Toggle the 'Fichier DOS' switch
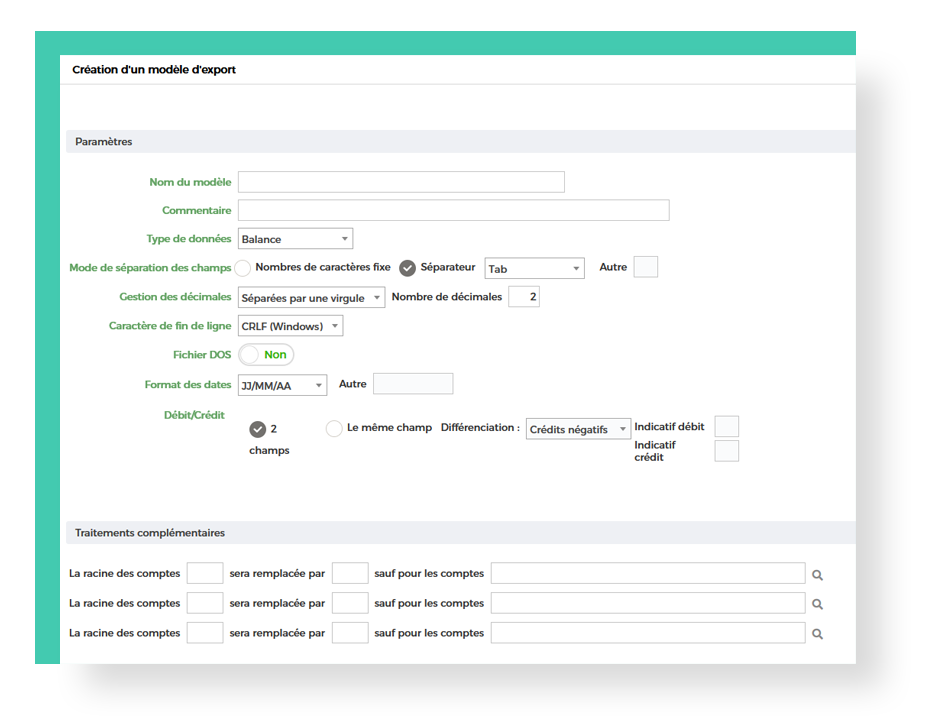 tap(266, 355)
